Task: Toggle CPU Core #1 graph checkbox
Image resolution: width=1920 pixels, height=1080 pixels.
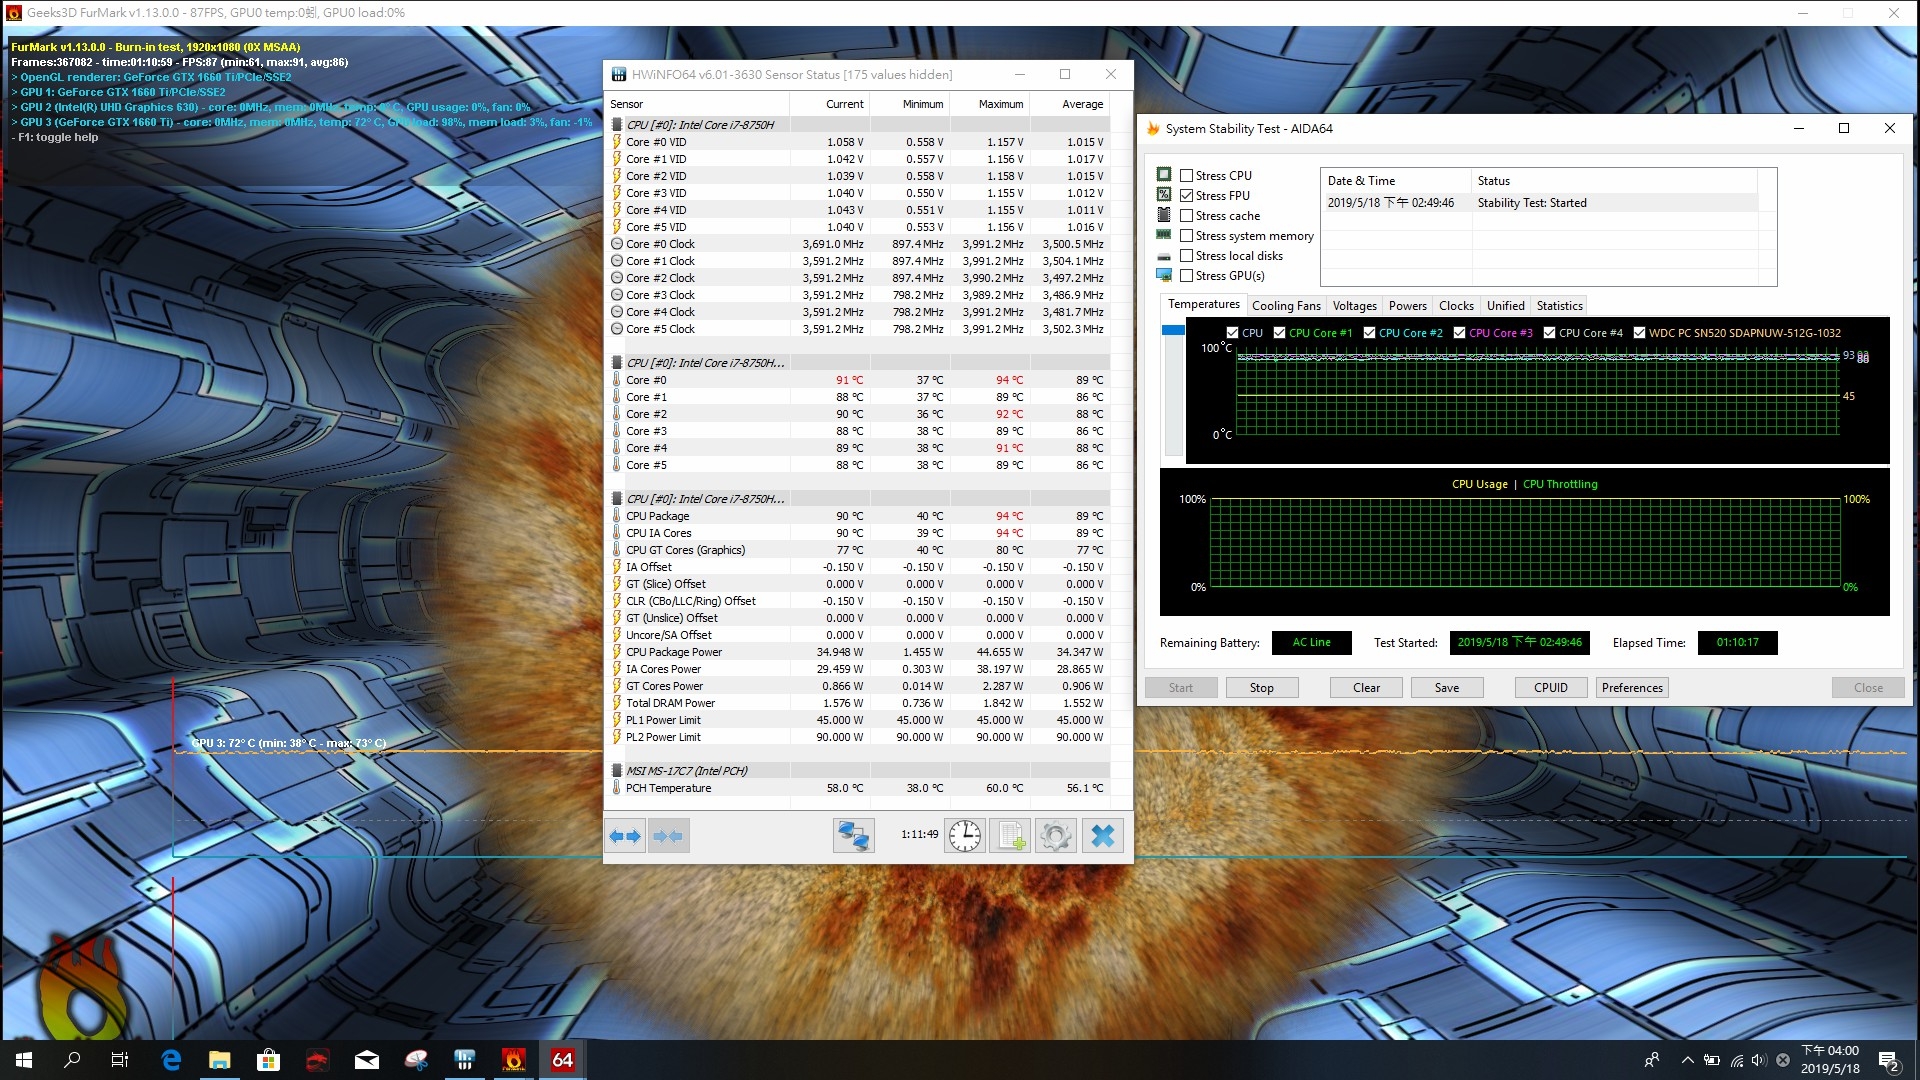Action: (1279, 333)
